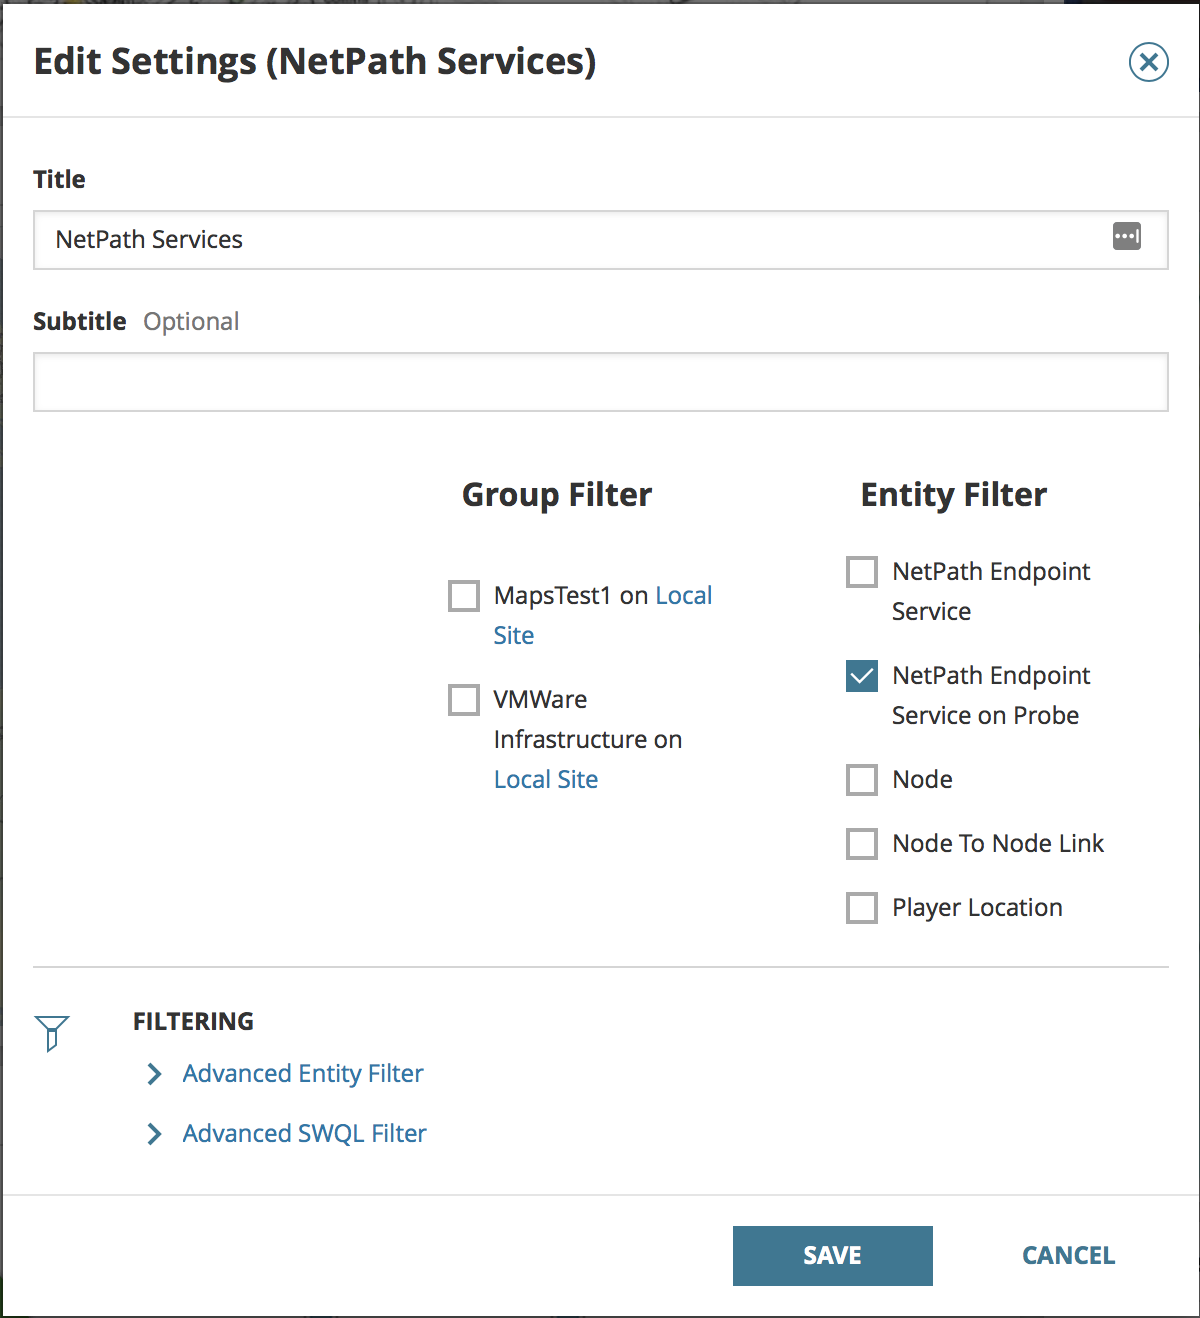Image resolution: width=1200 pixels, height=1318 pixels.
Task: Open the Local Site link under MapsTest1
Action: (683, 596)
